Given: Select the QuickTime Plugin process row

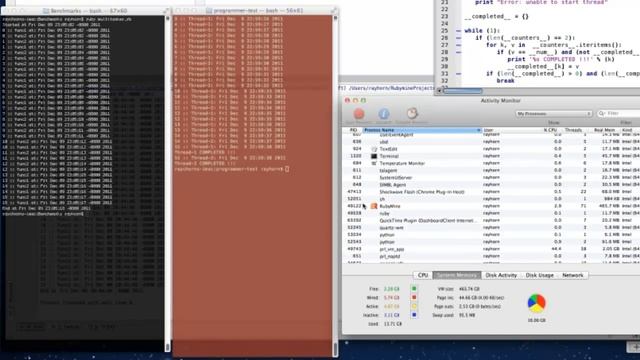Looking at the screenshot, I should [491, 220].
